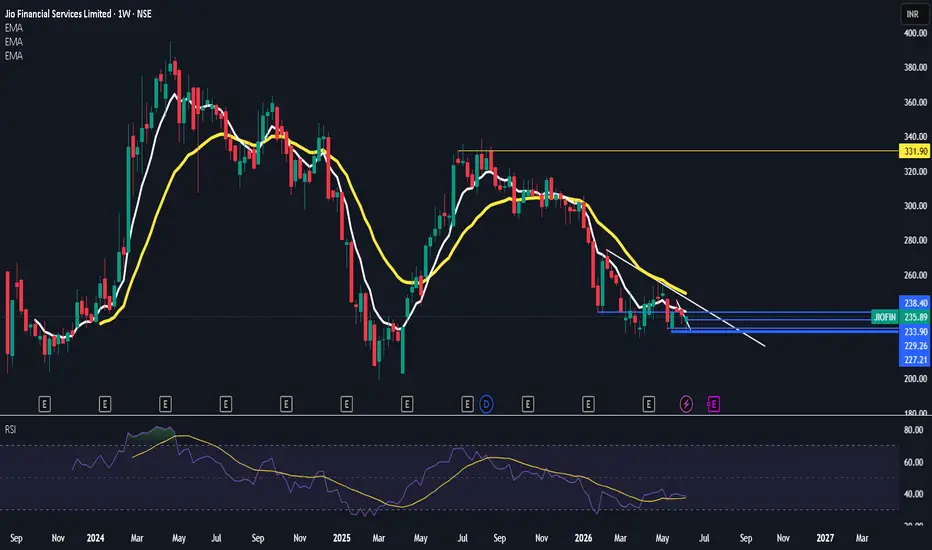The height and width of the screenshot is (550, 932).
Task: Click the 2024 label on time axis
Action: [95, 538]
